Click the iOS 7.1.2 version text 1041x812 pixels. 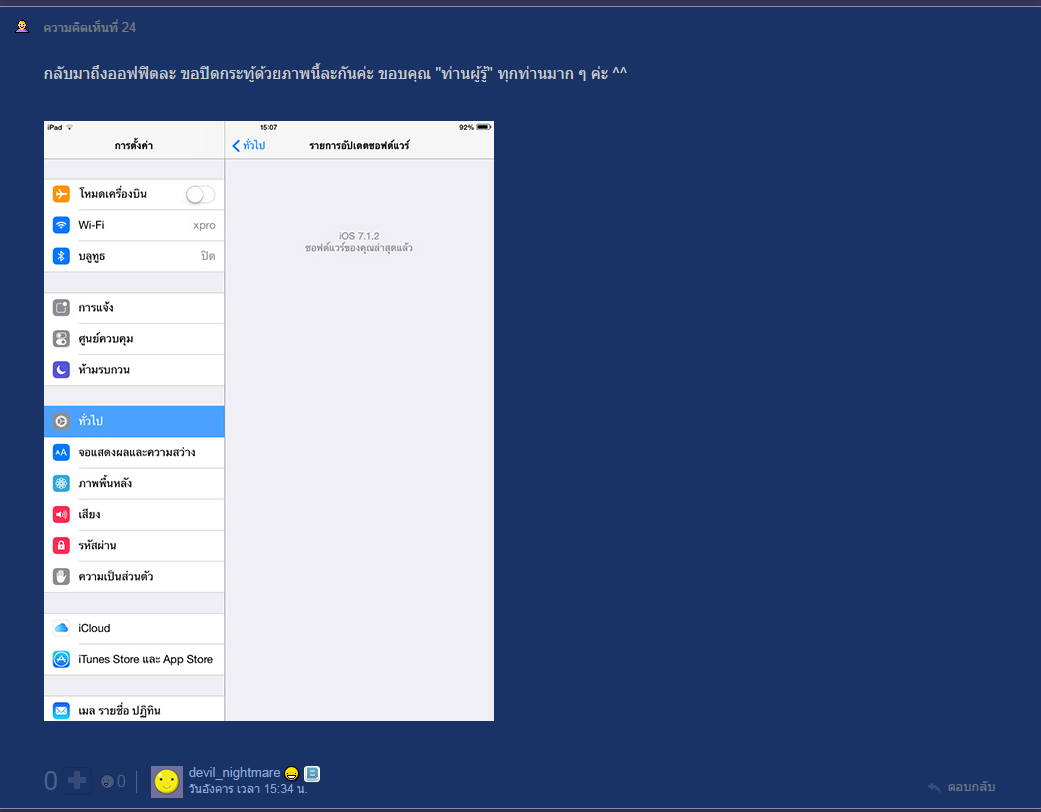pos(359,236)
